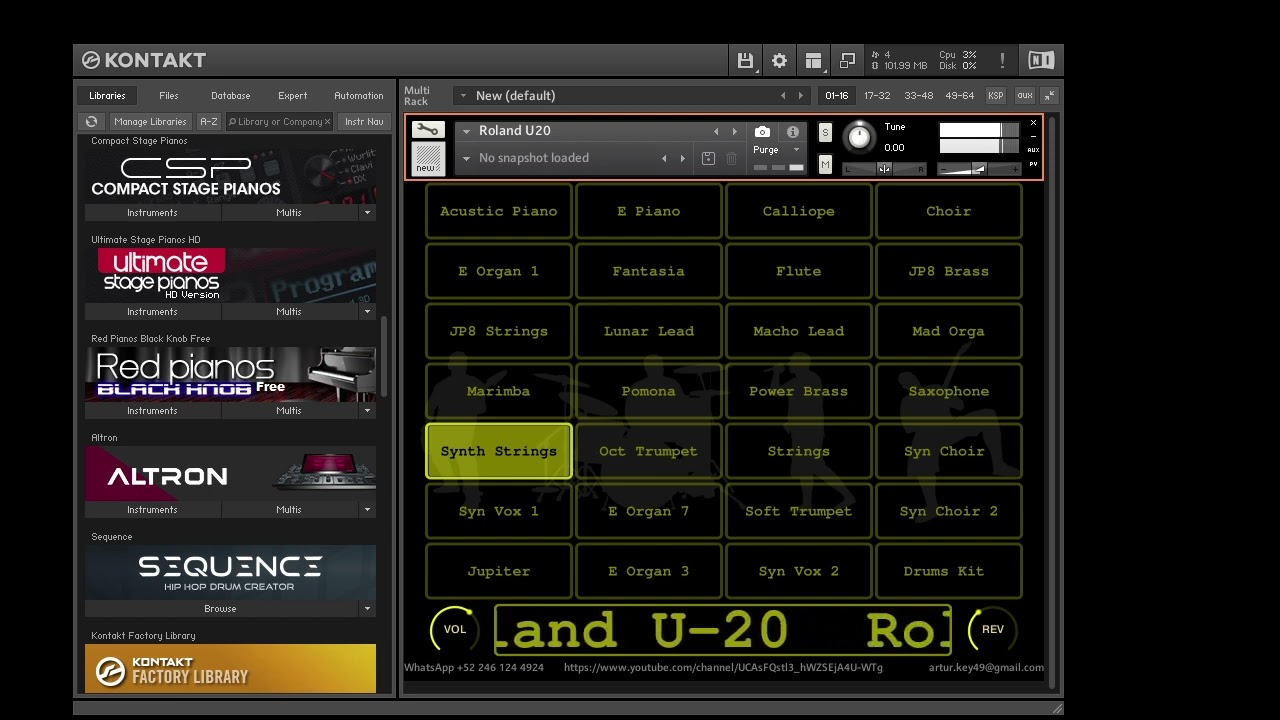Toggle KSP multi script button

coord(996,96)
